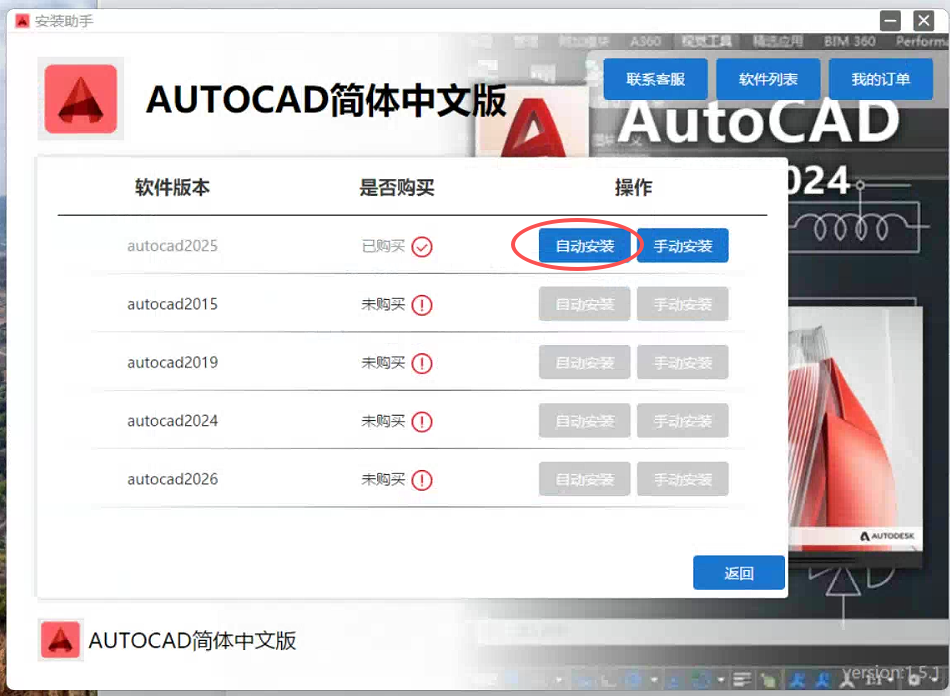Open 联系客服 customer support
The height and width of the screenshot is (696, 950).
coord(655,79)
